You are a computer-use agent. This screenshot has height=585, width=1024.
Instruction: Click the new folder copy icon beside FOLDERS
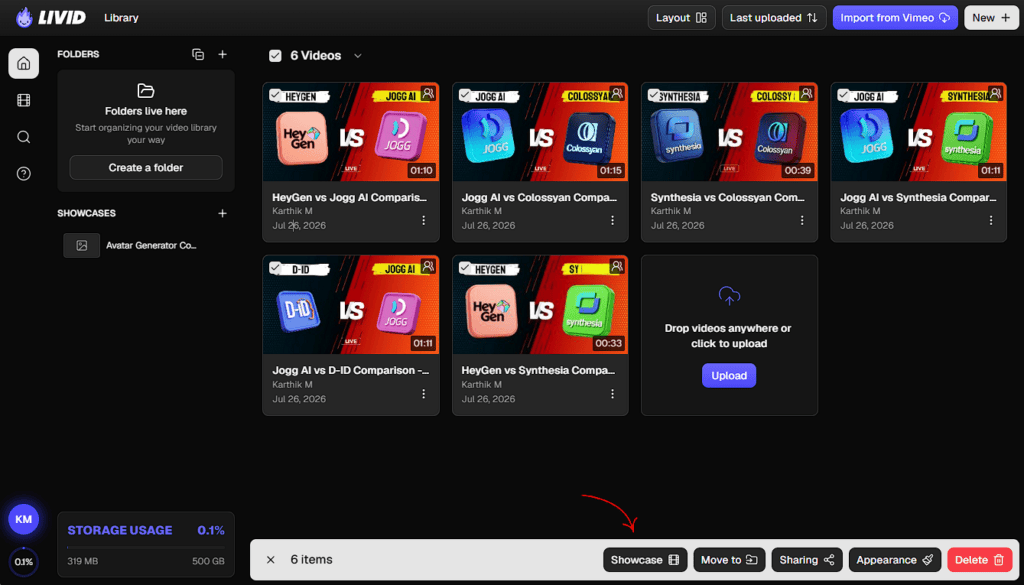pos(199,54)
